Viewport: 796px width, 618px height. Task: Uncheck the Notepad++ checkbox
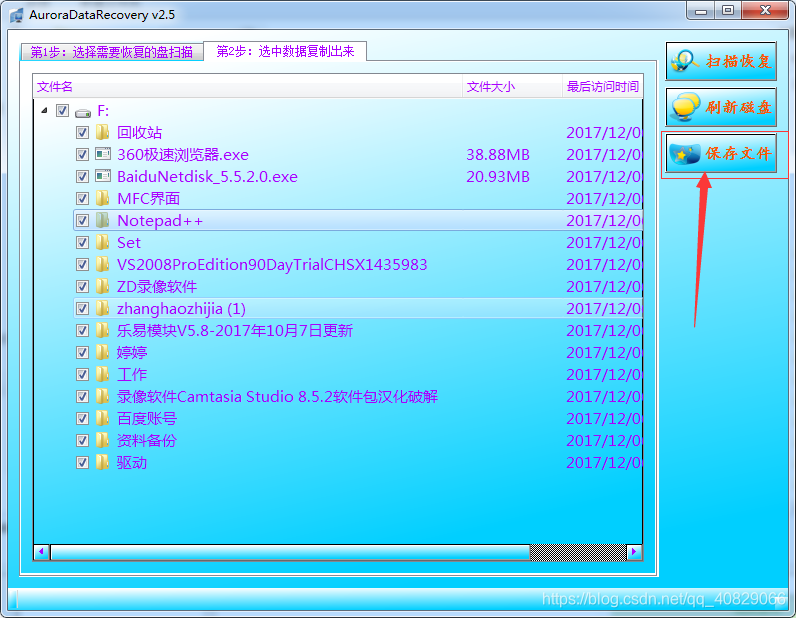point(82,220)
